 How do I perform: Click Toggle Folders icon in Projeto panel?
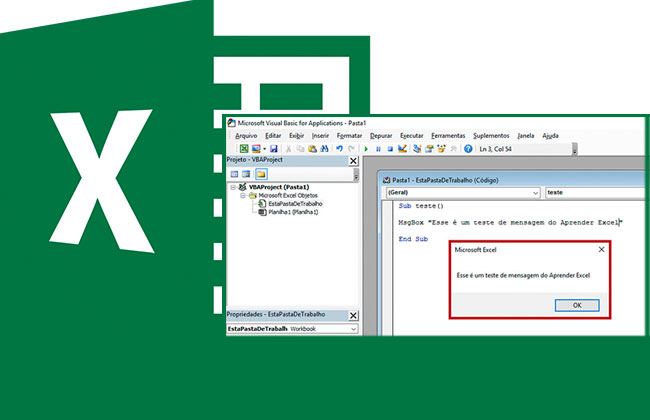pos(261,174)
